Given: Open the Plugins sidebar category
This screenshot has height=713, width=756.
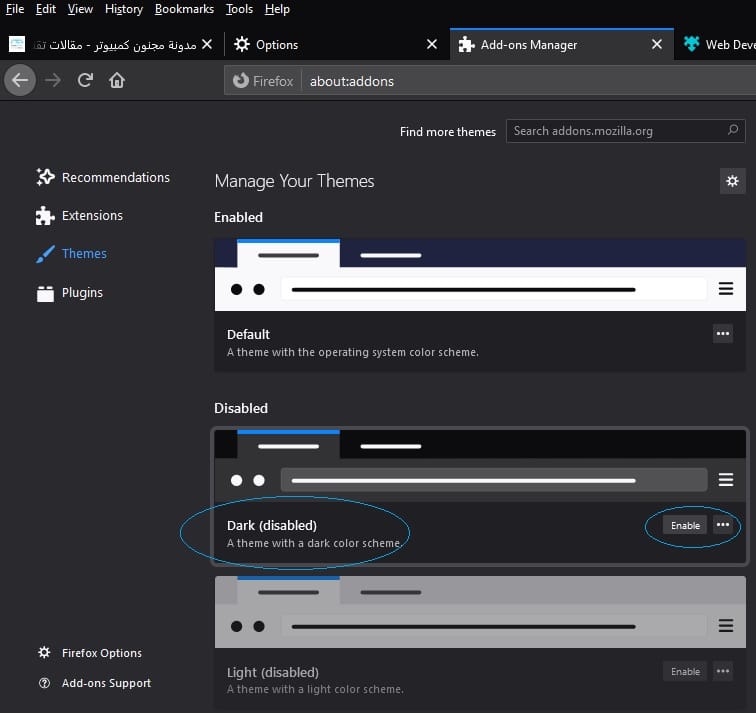Looking at the screenshot, I should (x=69, y=293).
